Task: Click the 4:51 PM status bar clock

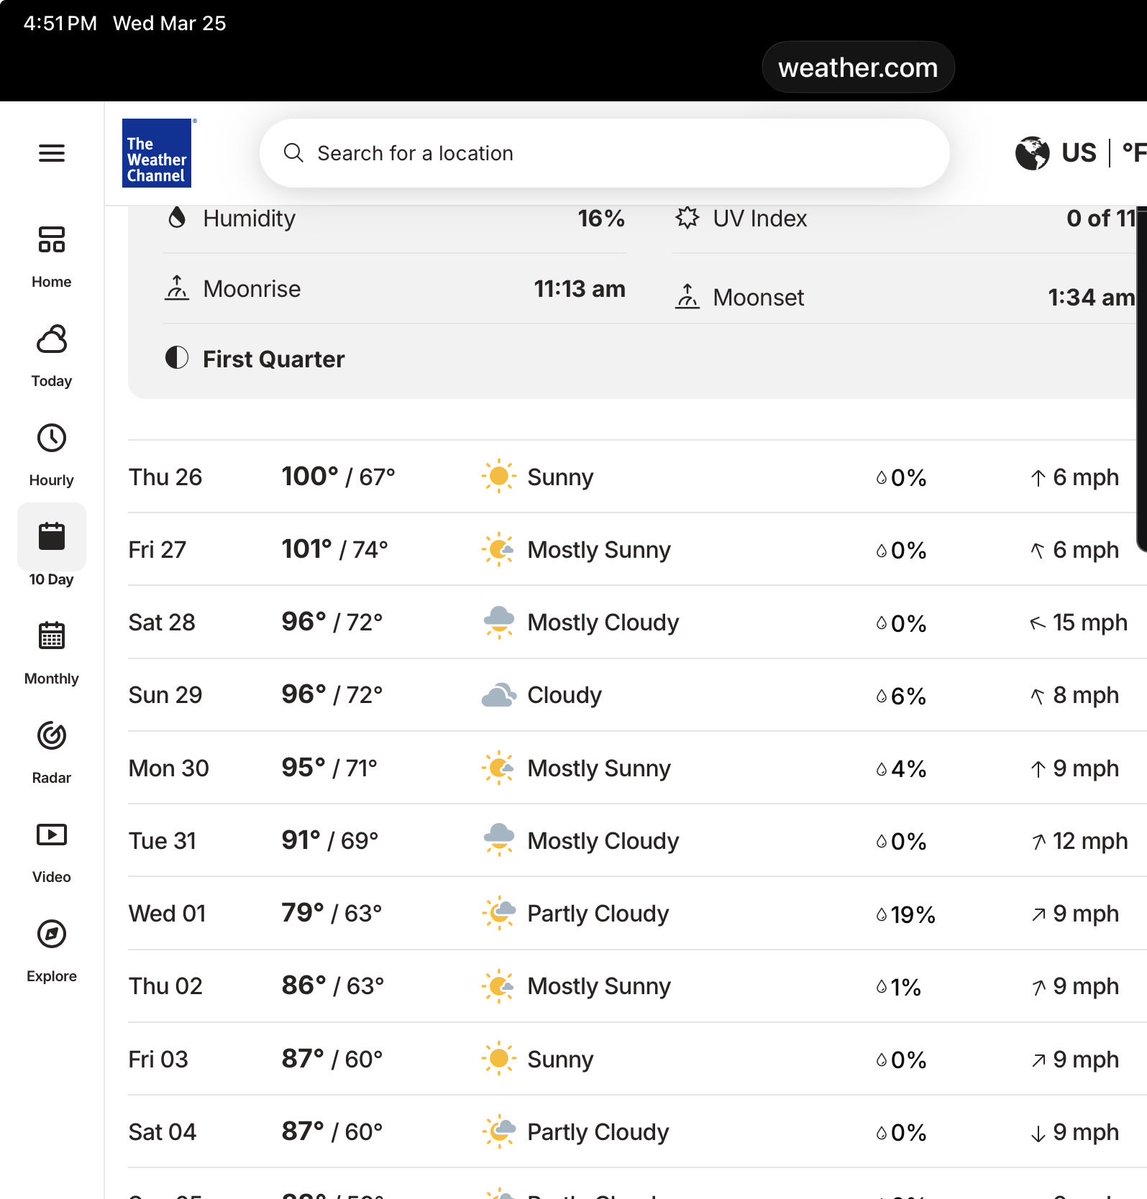Action: click(x=60, y=23)
